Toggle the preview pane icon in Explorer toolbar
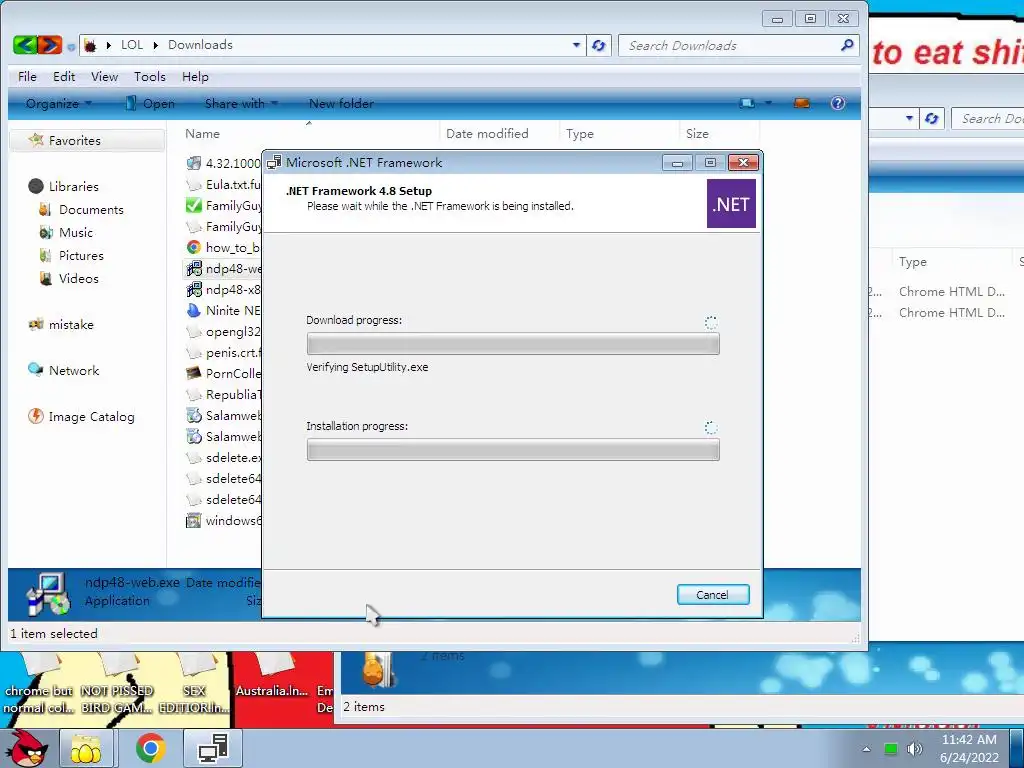This screenshot has height=768, width=1024. (801, 103)
